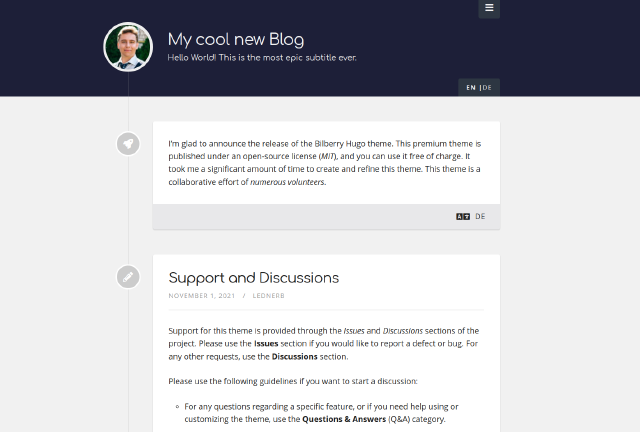Select EN language in the header switcher

coord(471,88)
